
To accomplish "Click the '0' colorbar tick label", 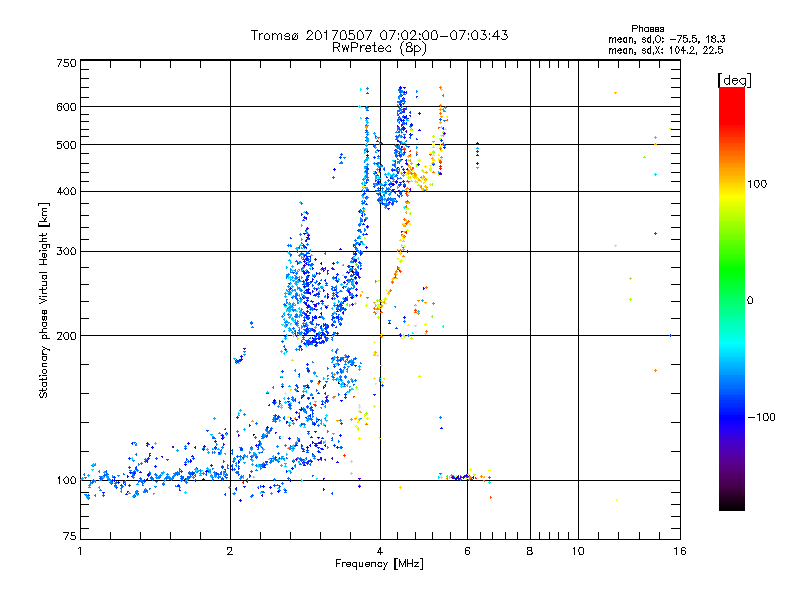I will pyautogui.click(x=750, y=301).
